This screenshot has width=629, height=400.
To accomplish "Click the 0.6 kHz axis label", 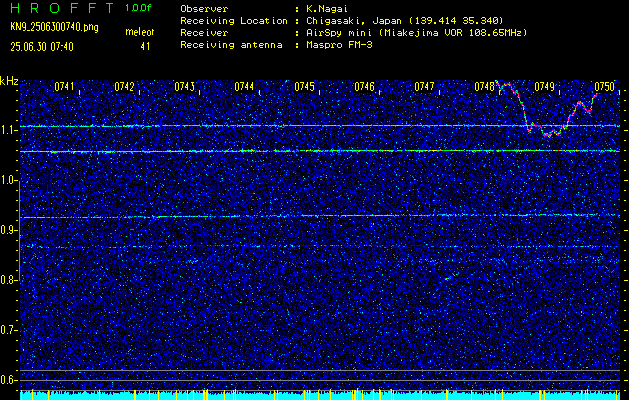I will tap(8, 380).
